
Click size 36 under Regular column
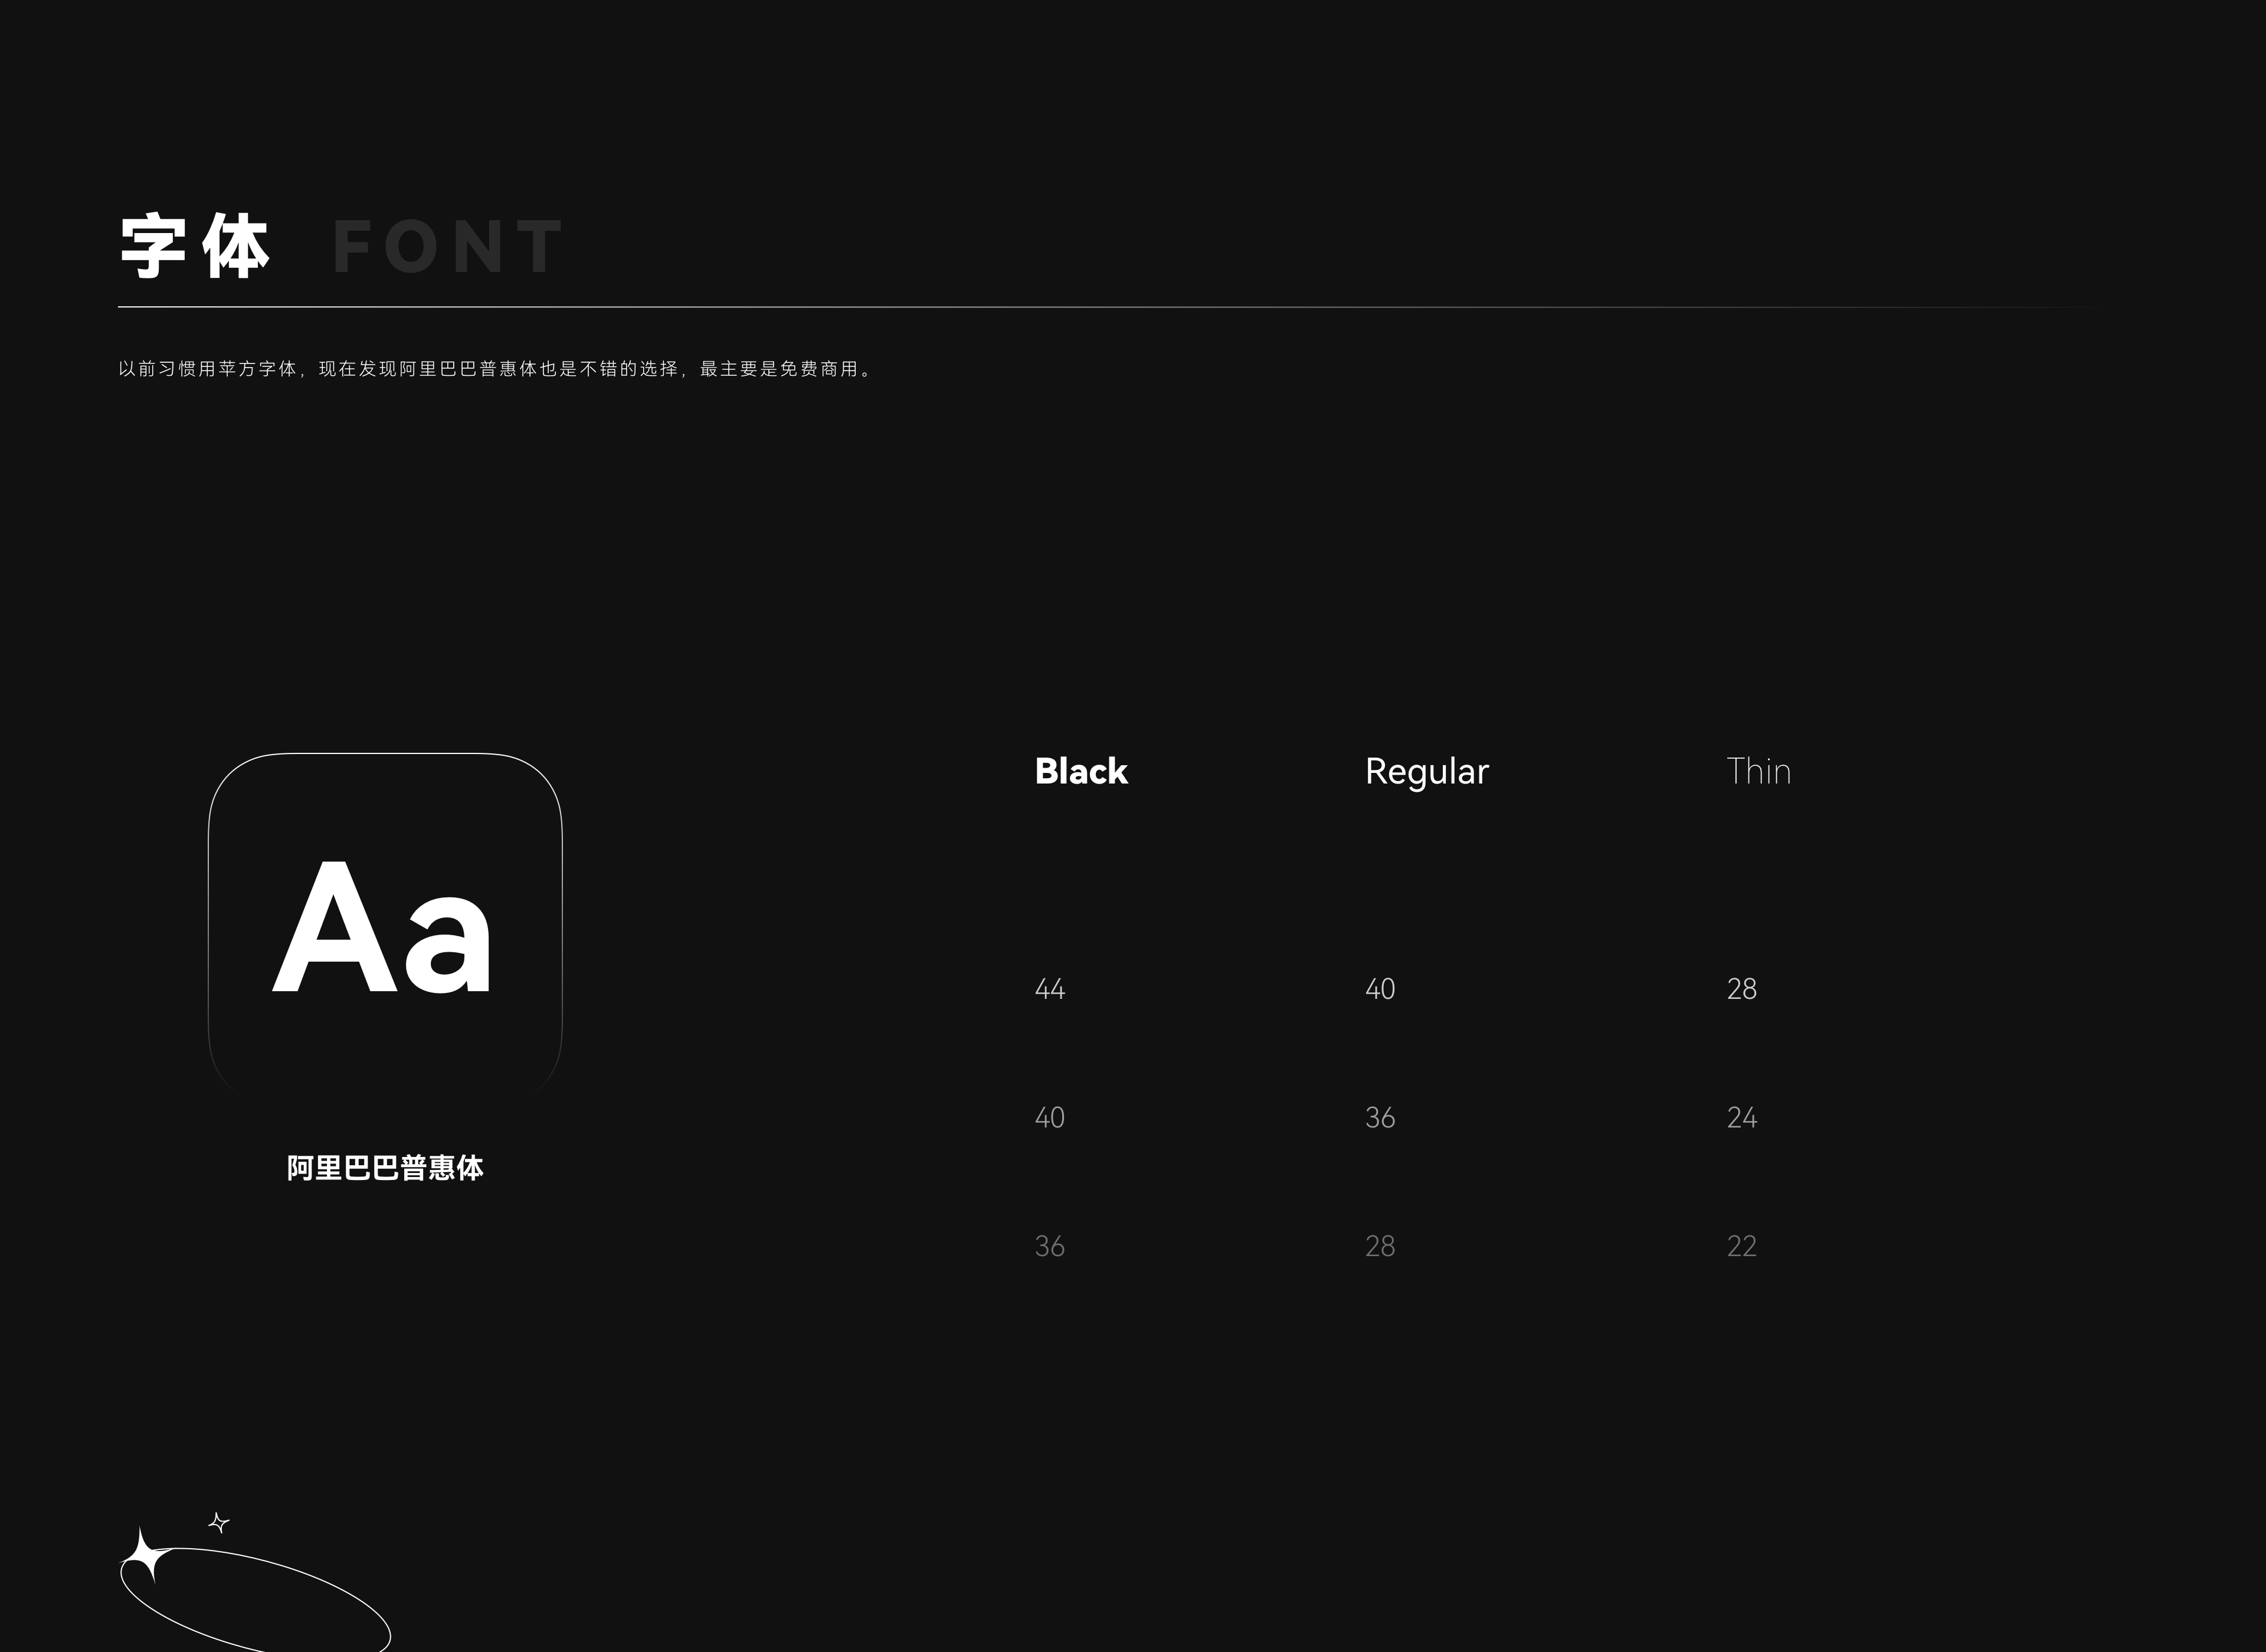[x=1379, y=1118]
